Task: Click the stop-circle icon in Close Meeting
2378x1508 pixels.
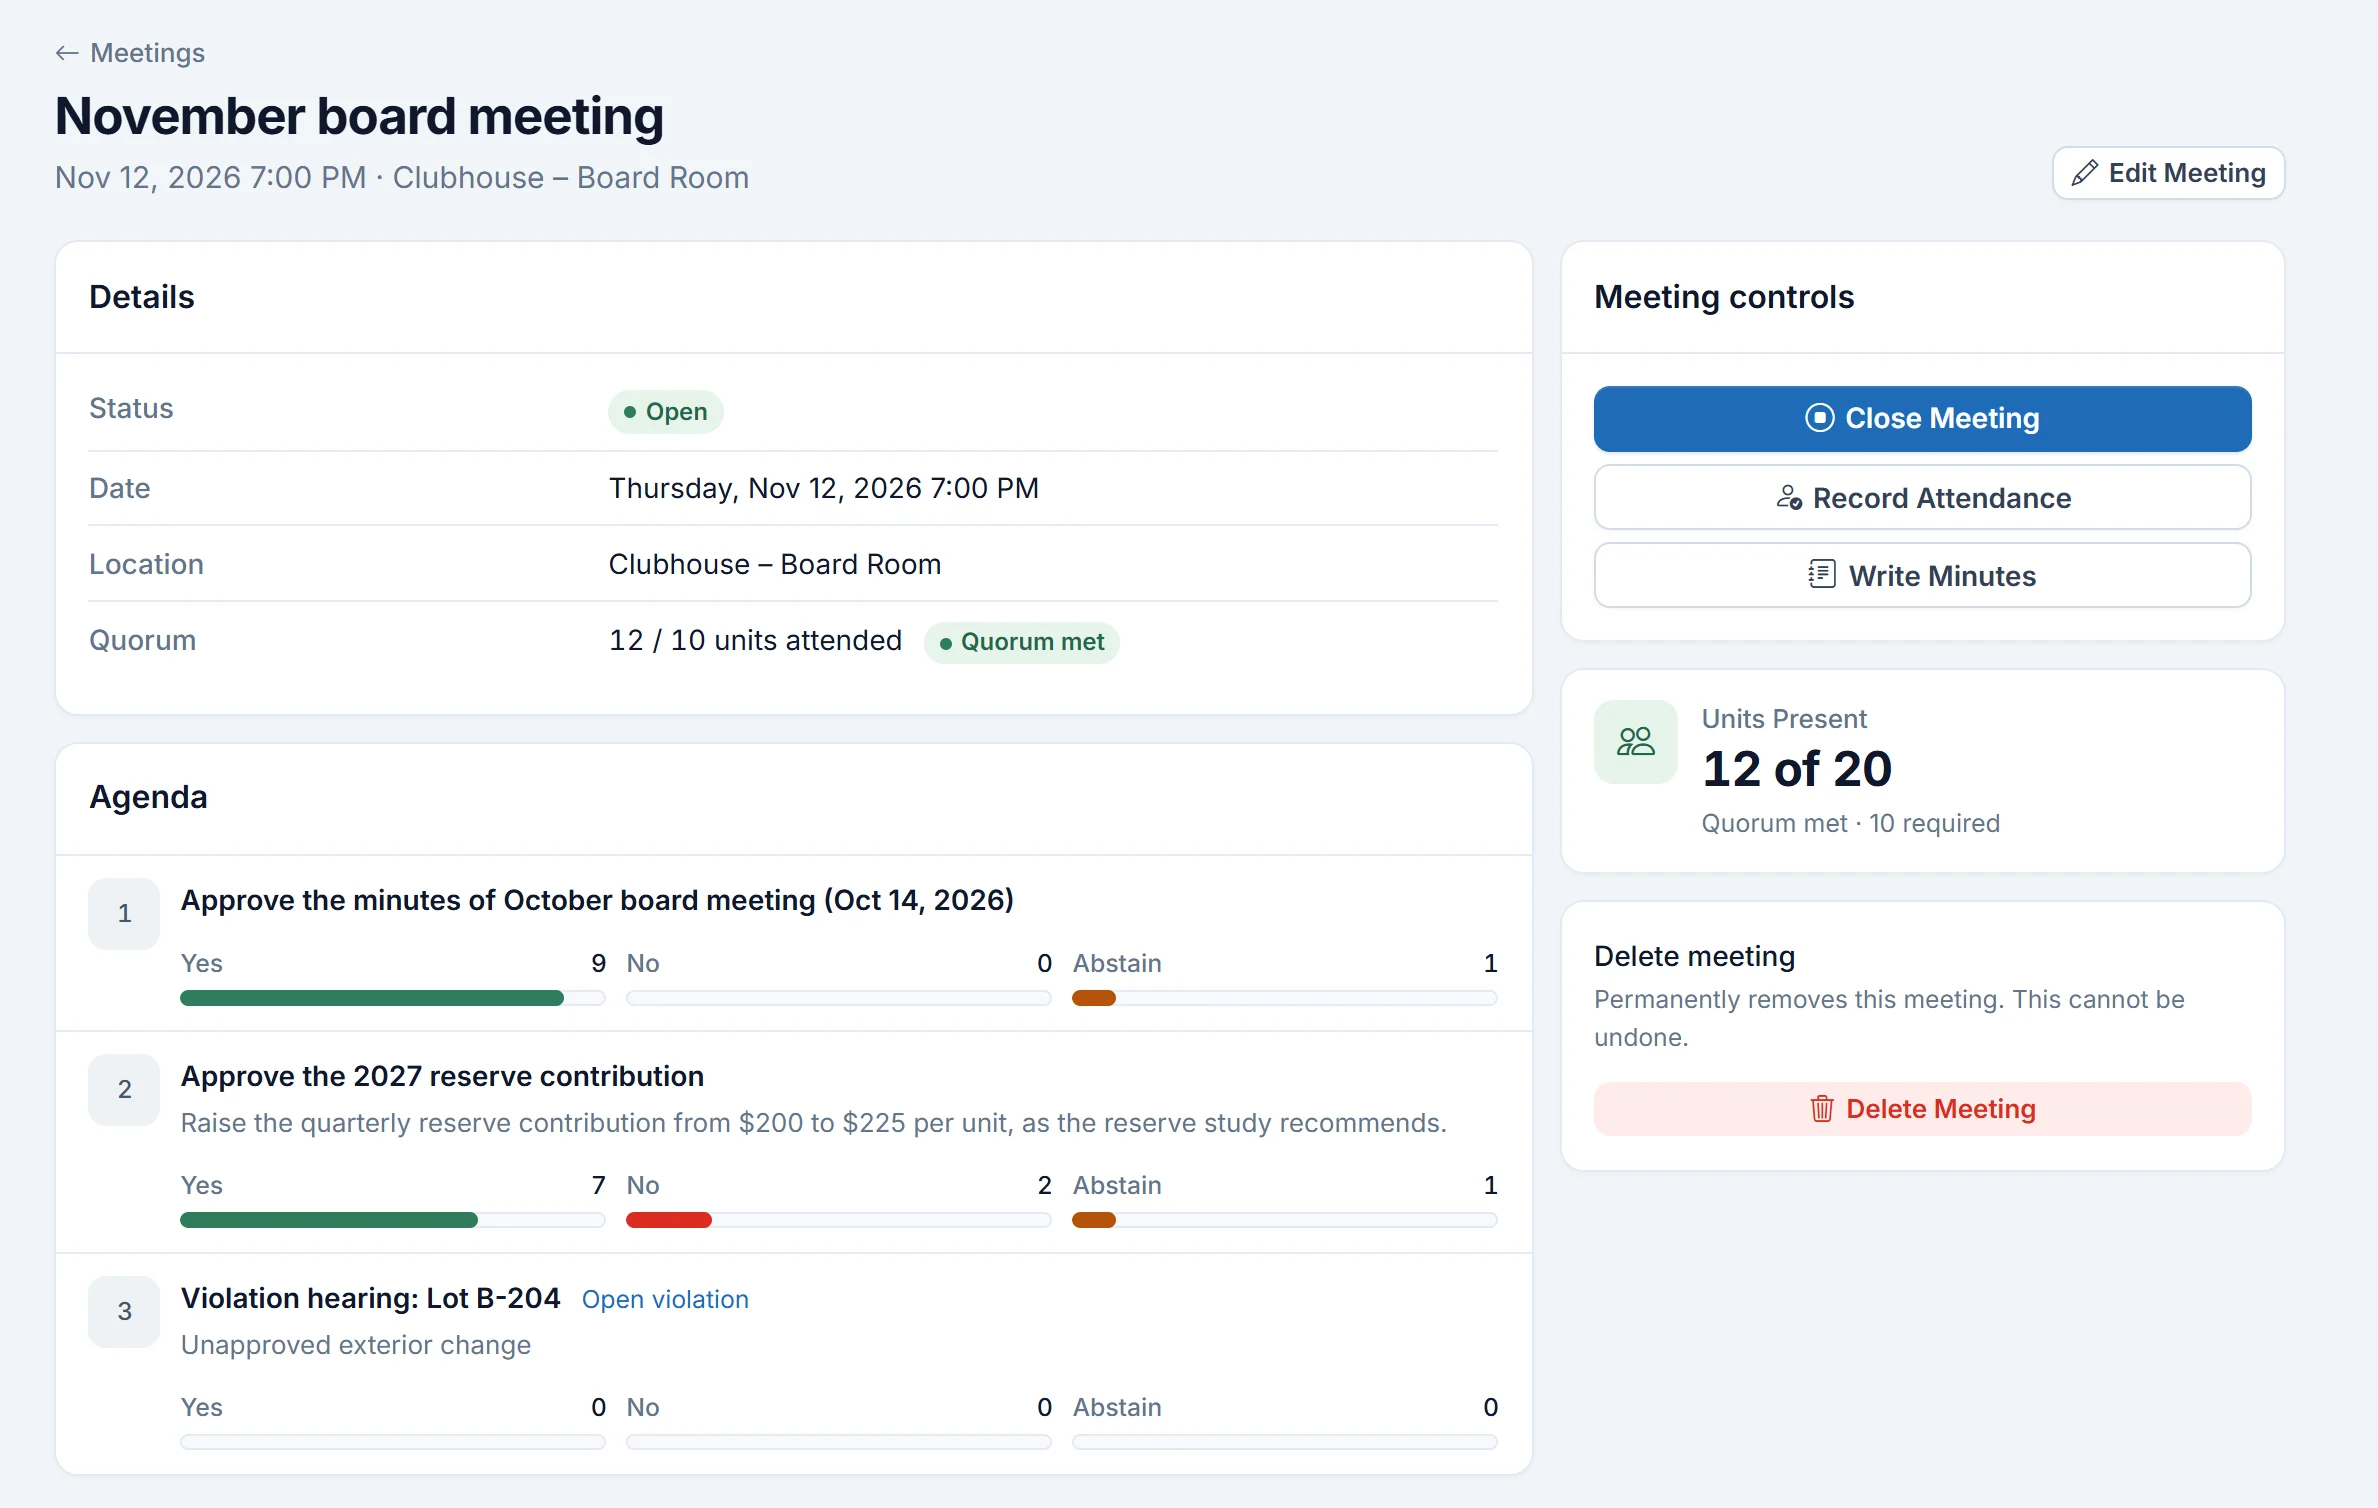Action: point(1819,418)
